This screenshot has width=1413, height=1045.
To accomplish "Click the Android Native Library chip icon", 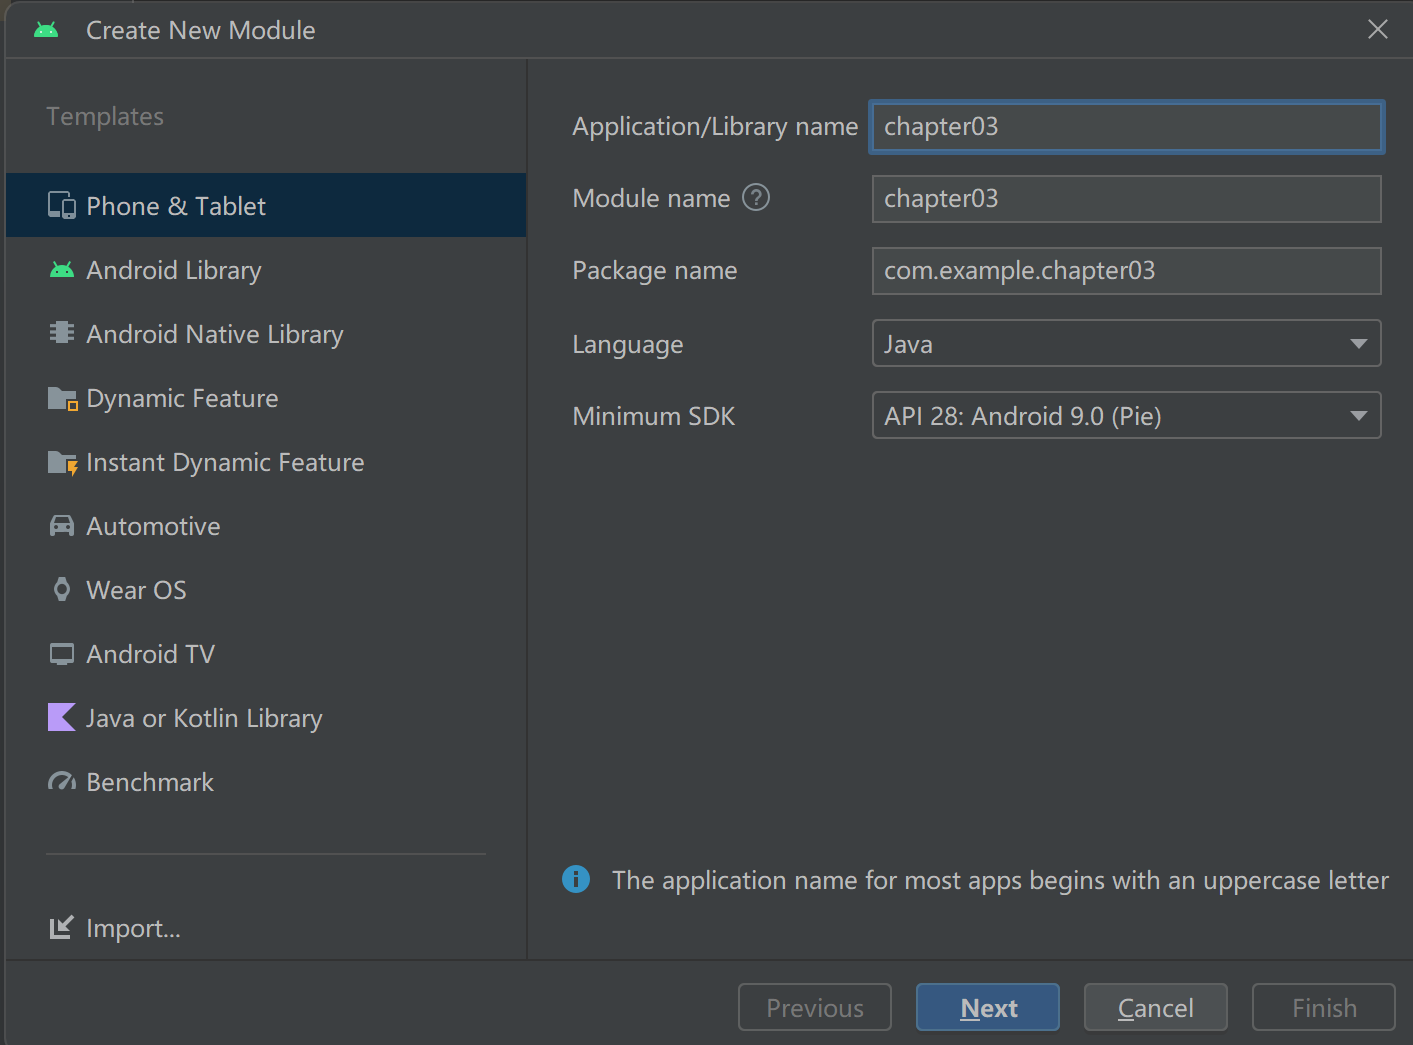I will pos(62,333).
